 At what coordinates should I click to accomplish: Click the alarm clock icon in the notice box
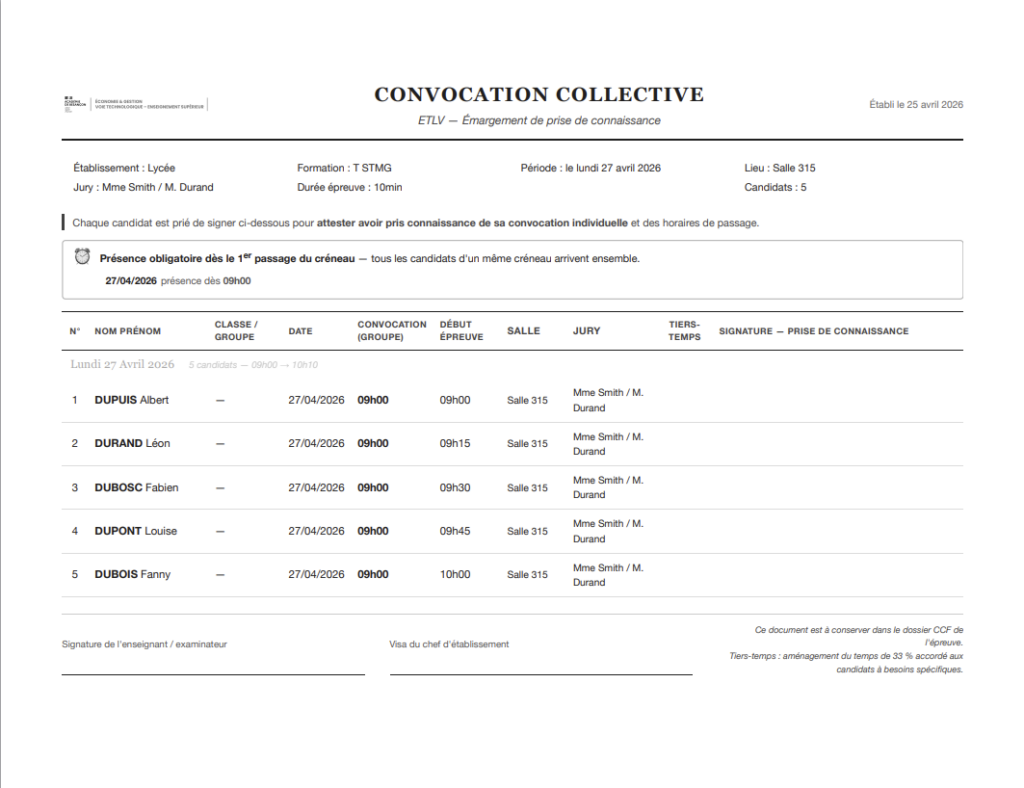[x=82, y=257]
